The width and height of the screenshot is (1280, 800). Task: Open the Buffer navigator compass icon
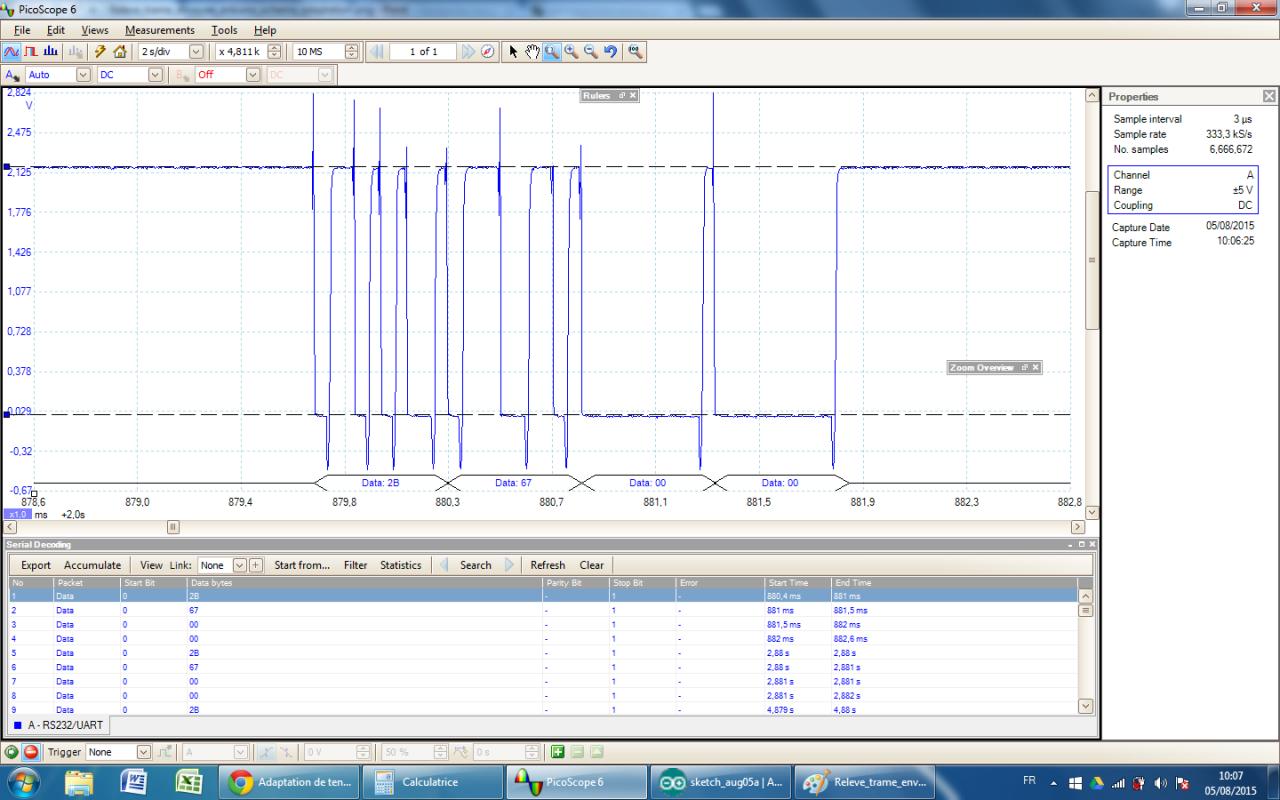(488, 52)
